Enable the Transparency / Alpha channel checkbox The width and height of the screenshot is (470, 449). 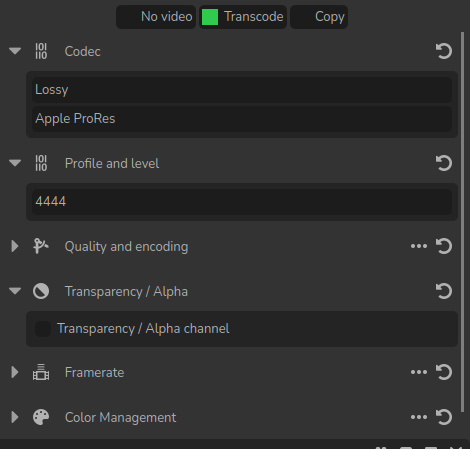pos(43,329)
